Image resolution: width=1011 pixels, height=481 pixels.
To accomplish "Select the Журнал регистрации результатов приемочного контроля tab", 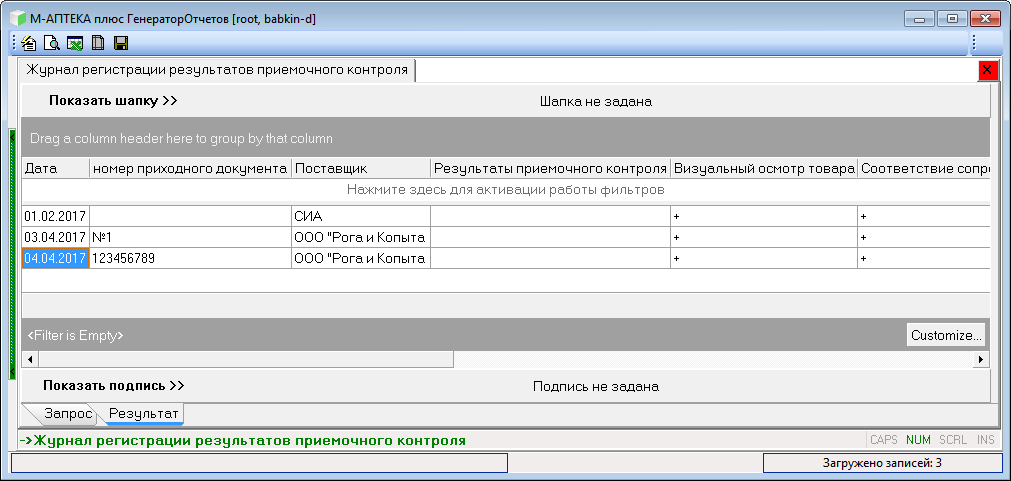I will point(217,70).
